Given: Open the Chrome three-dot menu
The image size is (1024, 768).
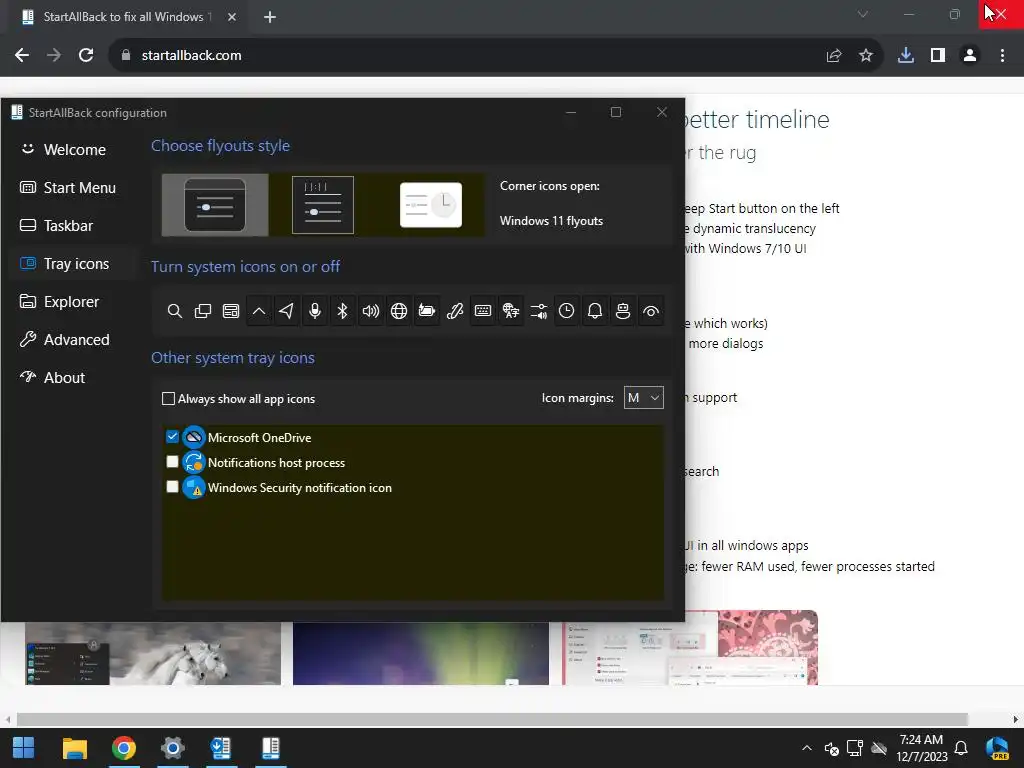Looking at the screenshot, I should click(x=1002, y=56).
